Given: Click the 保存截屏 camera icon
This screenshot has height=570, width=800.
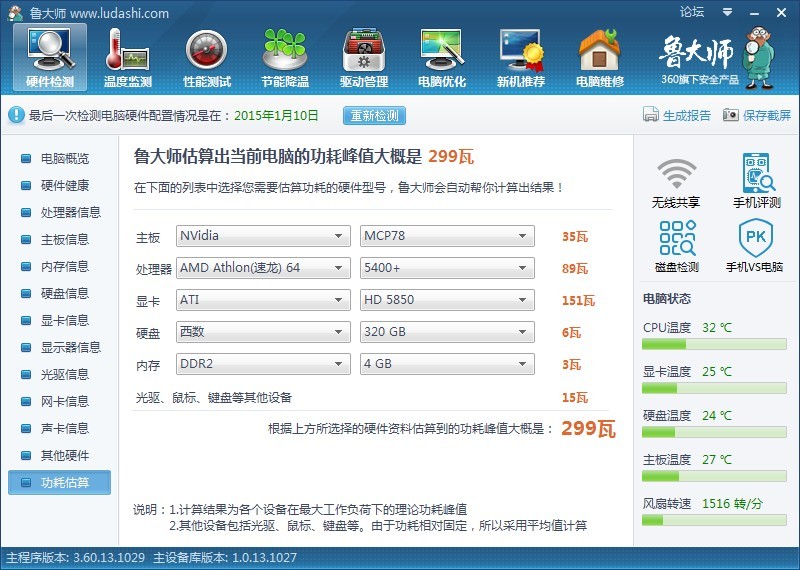Looking at the screenshot, I should click(730, 115).
